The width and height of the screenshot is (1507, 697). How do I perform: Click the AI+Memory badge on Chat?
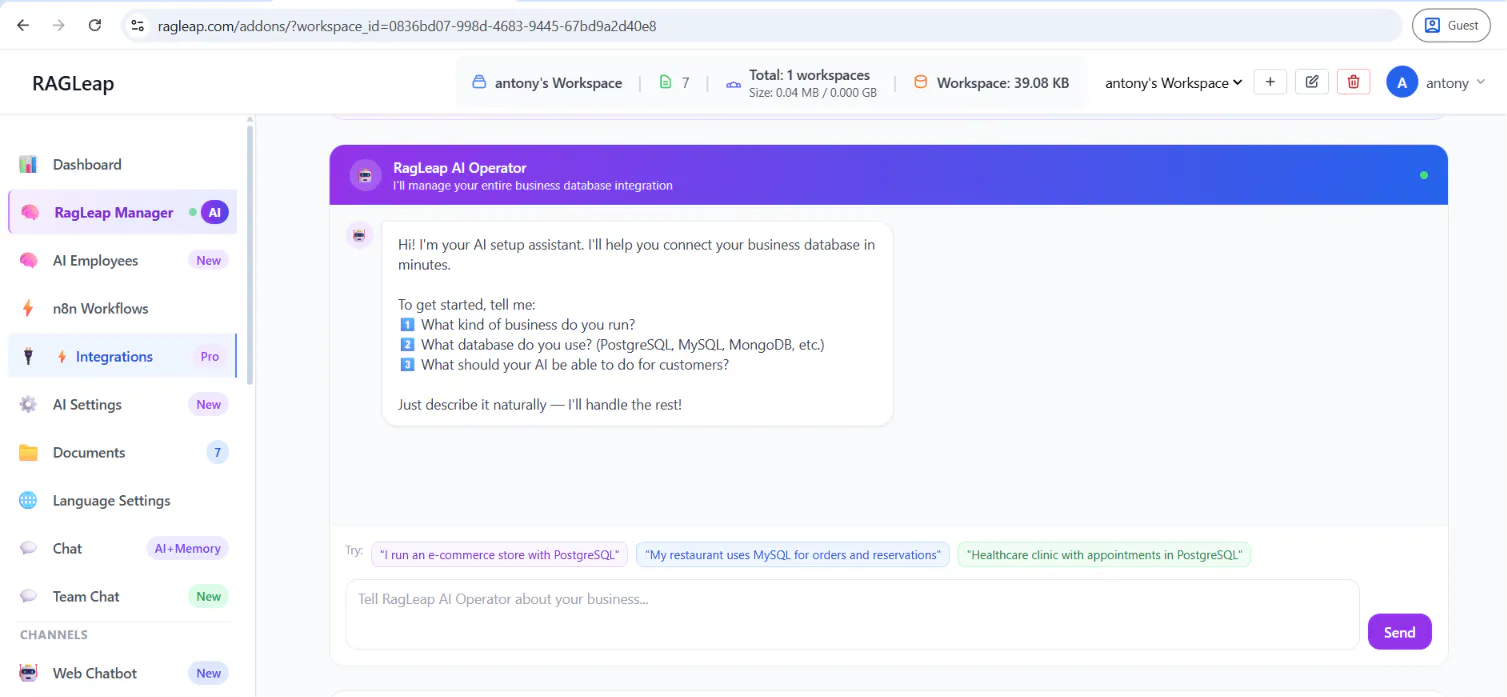187,548
